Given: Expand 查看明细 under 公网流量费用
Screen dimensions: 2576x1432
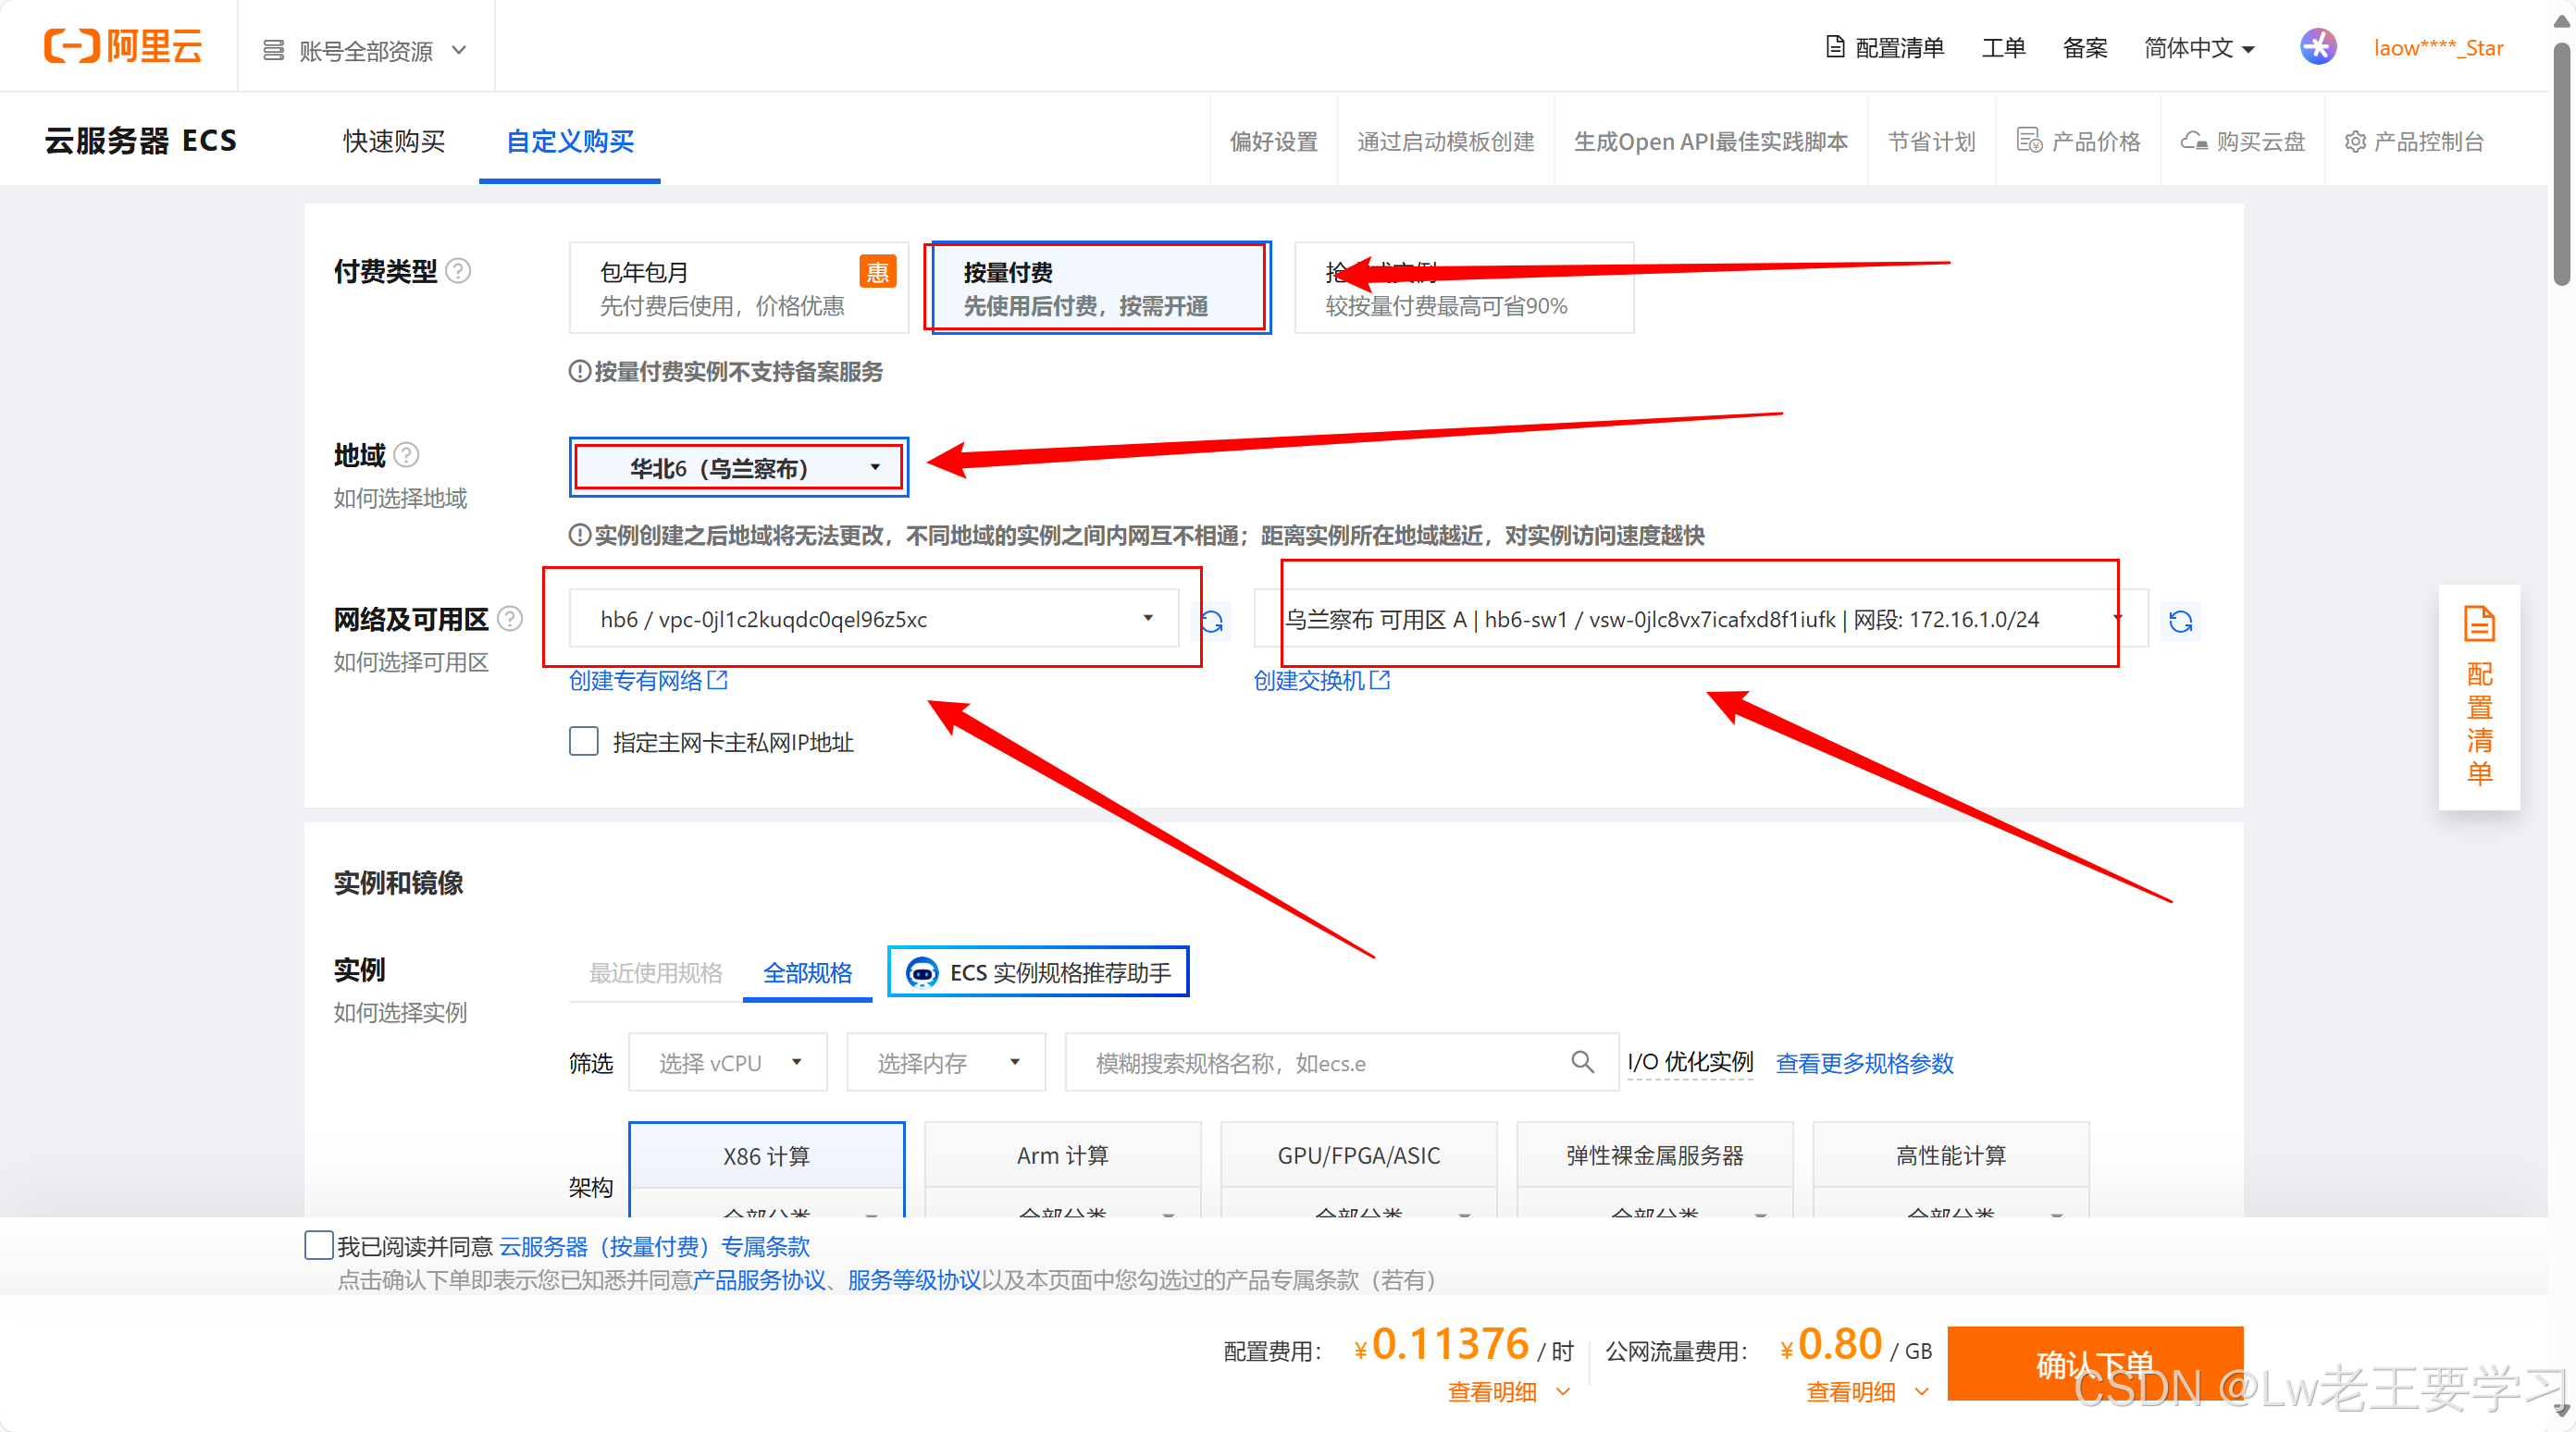Looking at the screenshot, I should tap(1867, 1391).
